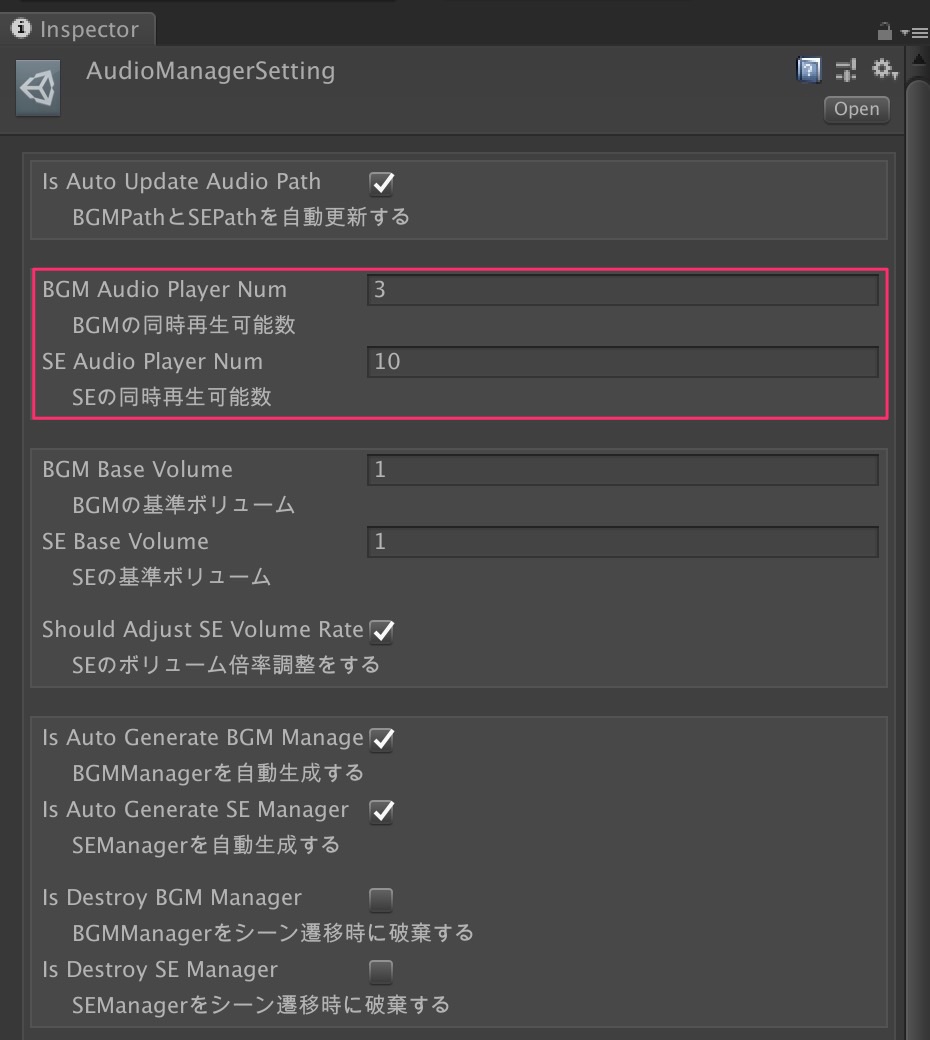Click the Inspector info icon
Screen dimensions: 930x1040
tap(21, 29)
